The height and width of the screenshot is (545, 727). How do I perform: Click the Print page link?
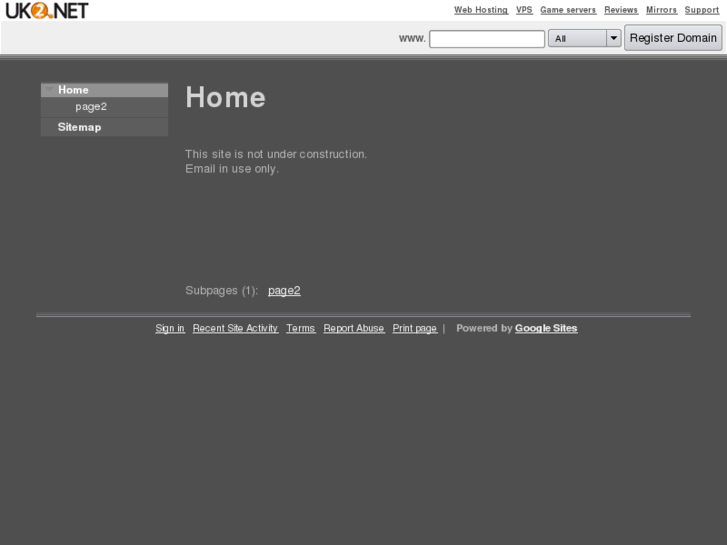tap(415, 328)
